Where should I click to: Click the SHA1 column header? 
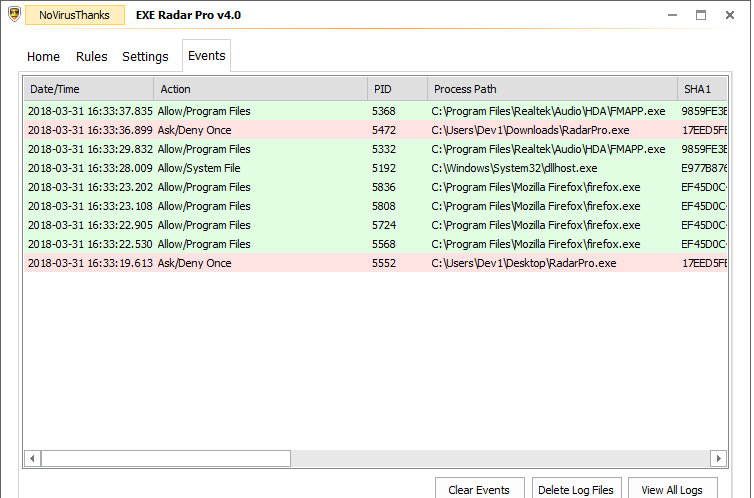pyautogui.click(x=702, y=89)
